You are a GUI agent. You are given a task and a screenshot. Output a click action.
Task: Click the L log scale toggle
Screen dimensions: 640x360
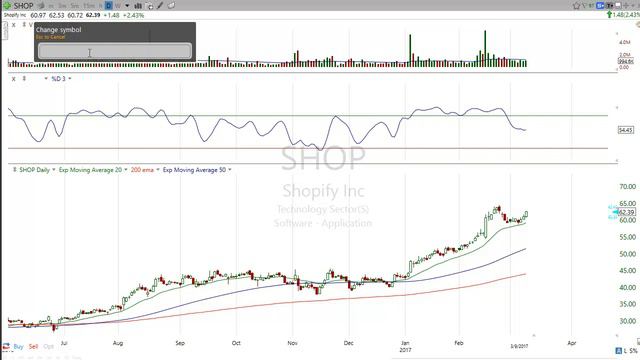(x=626, y=351)
